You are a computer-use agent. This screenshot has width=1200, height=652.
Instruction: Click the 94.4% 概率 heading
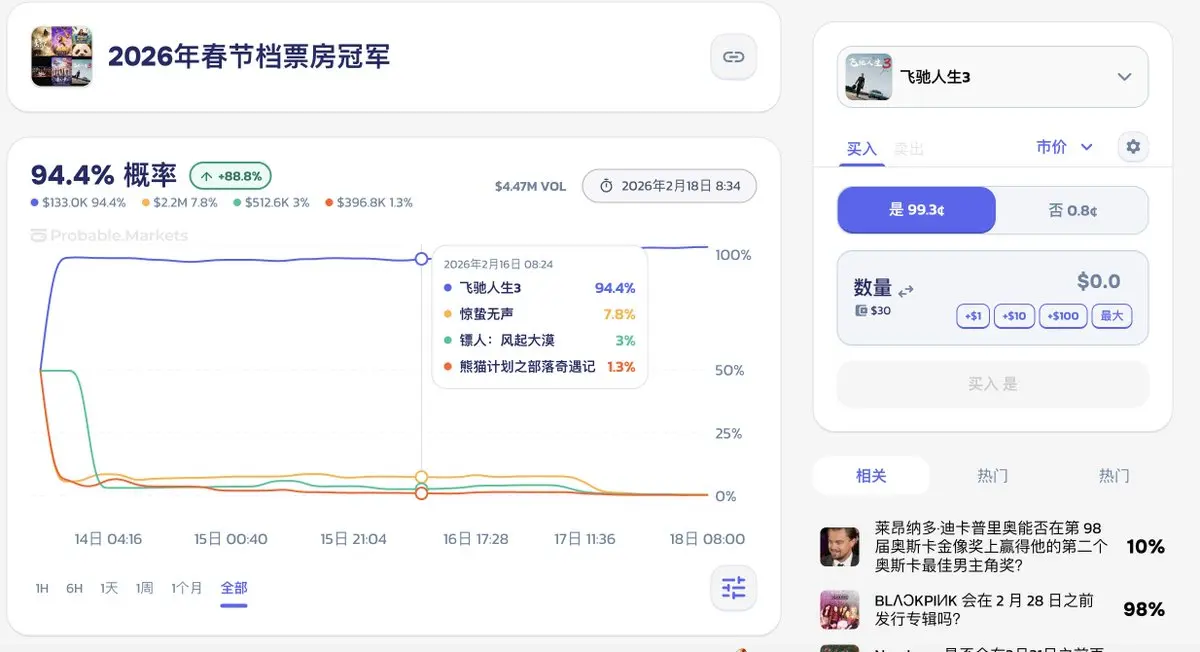click(104, 175)
